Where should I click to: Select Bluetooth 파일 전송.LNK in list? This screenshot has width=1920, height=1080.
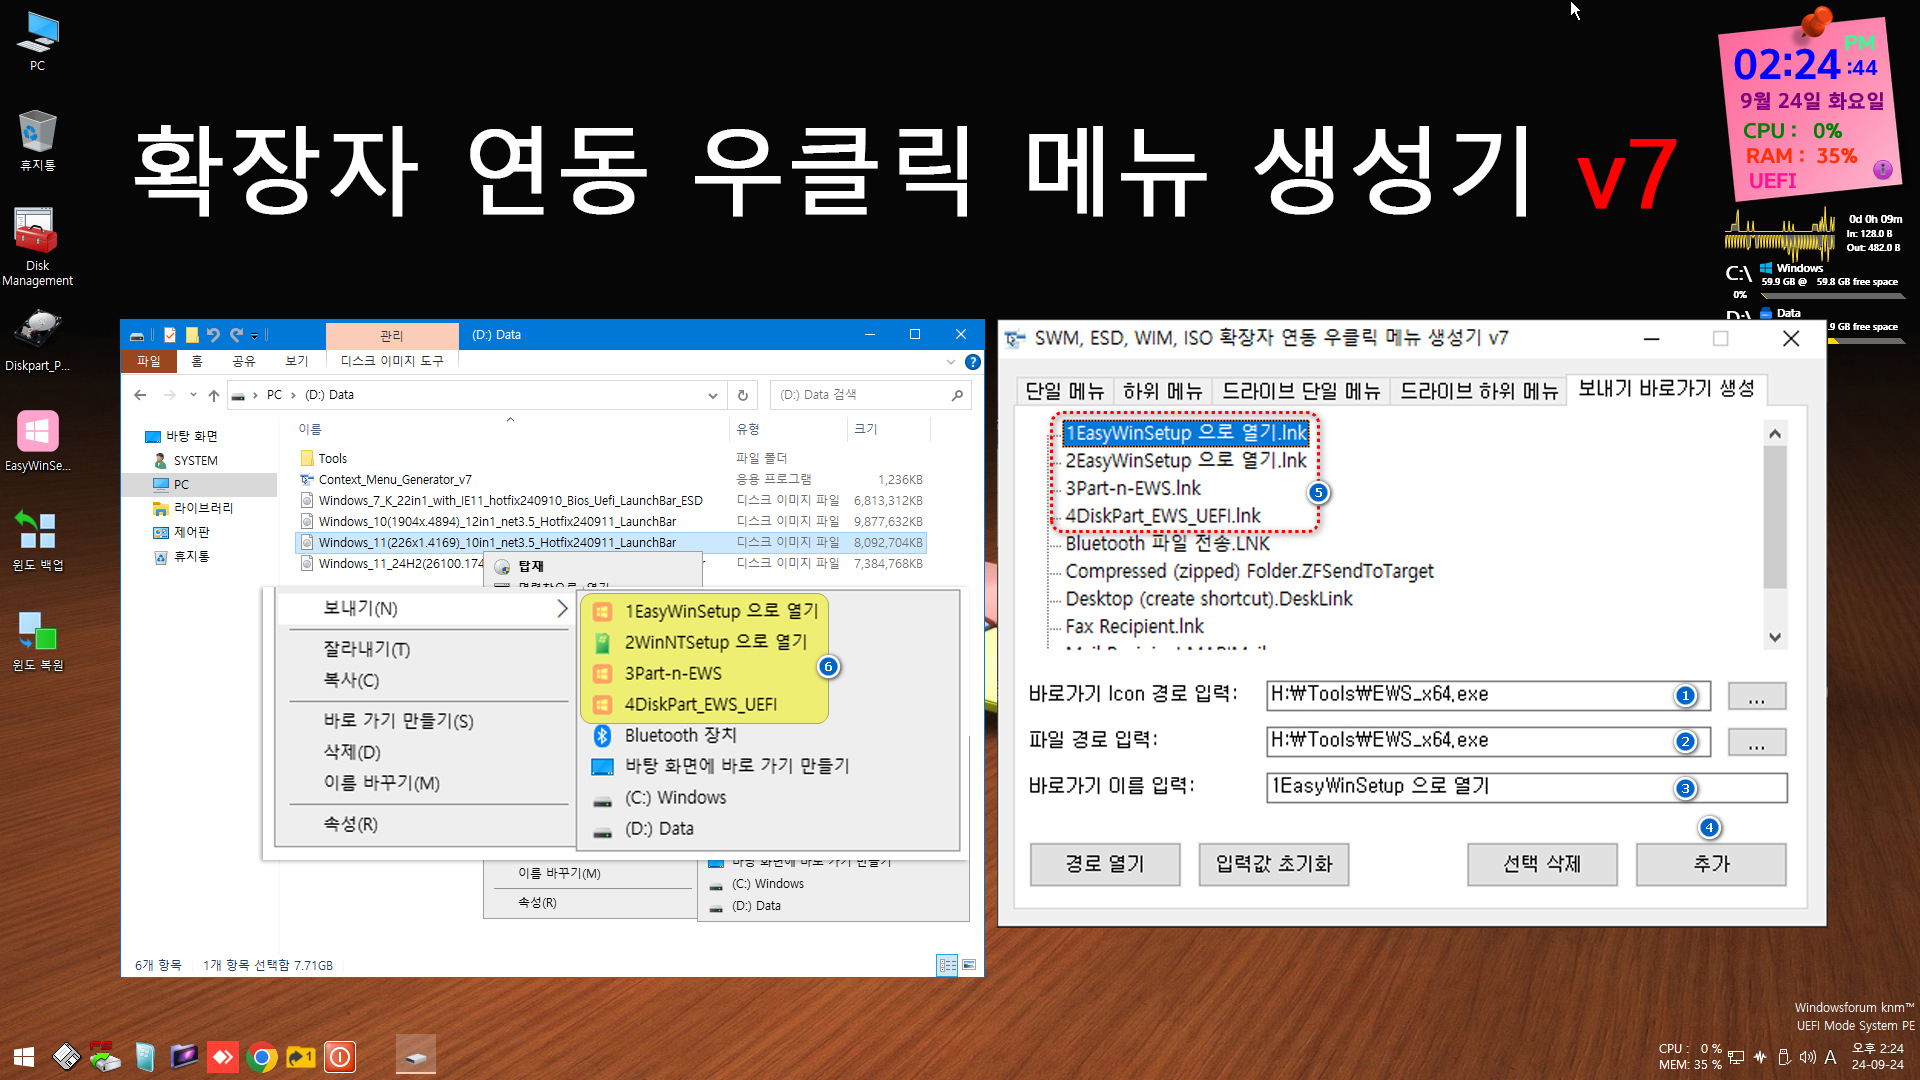coord(1167,544)
